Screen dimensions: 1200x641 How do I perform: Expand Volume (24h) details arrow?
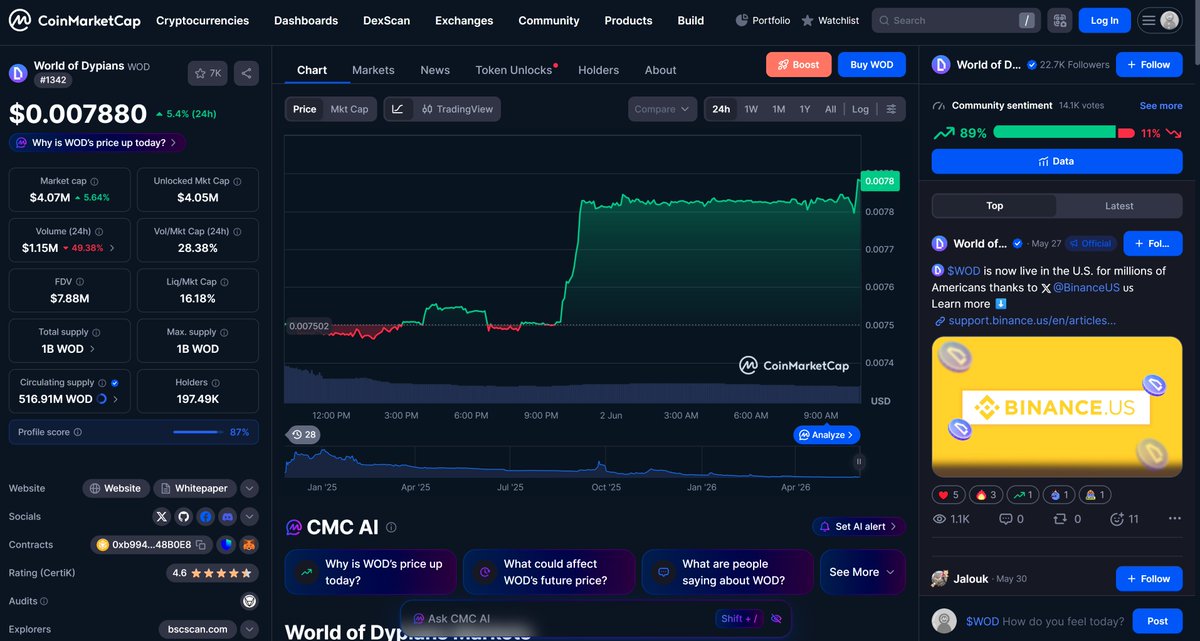click(x=112, y=248)
